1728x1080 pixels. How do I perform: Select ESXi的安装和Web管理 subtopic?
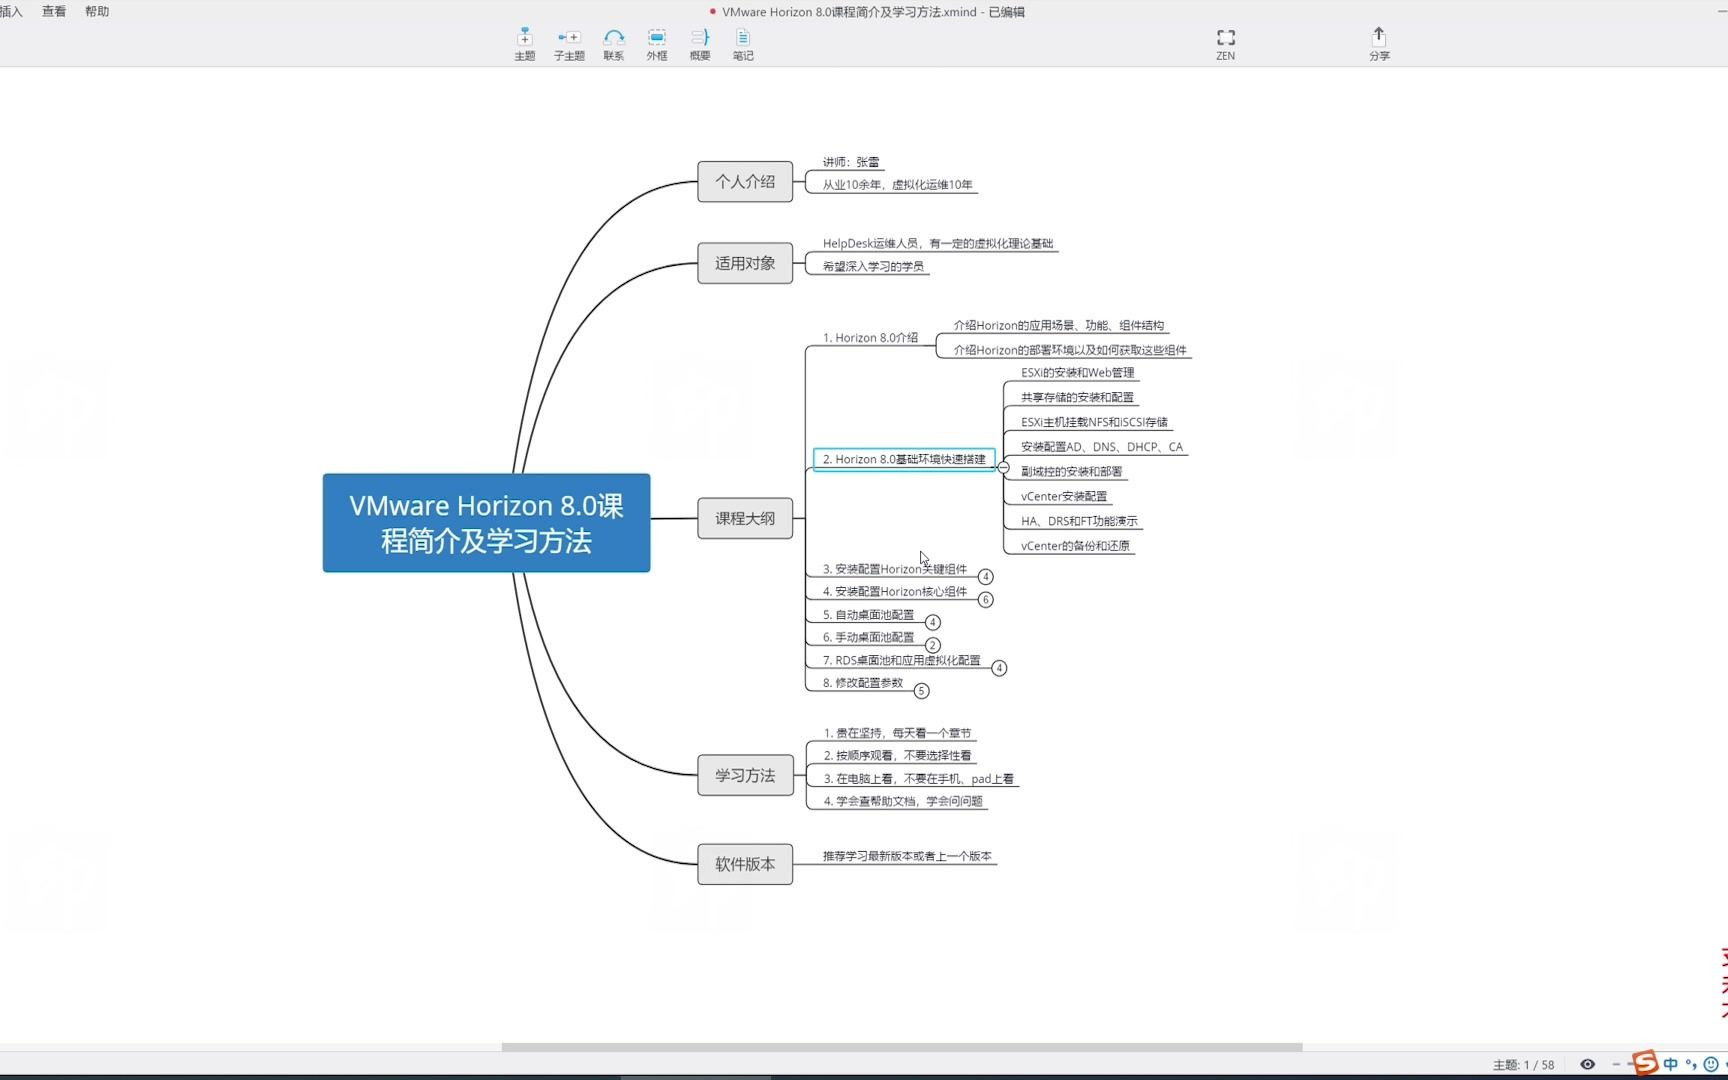click(1077, 372)
